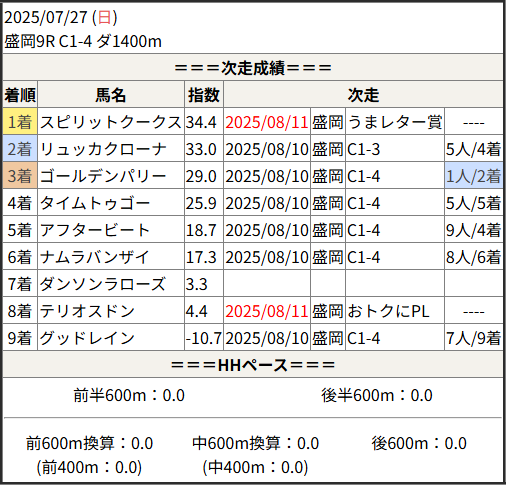Select the 1着 yellow rank cell
This screenshot has height=485, width=506.
(x=20, y=122)
